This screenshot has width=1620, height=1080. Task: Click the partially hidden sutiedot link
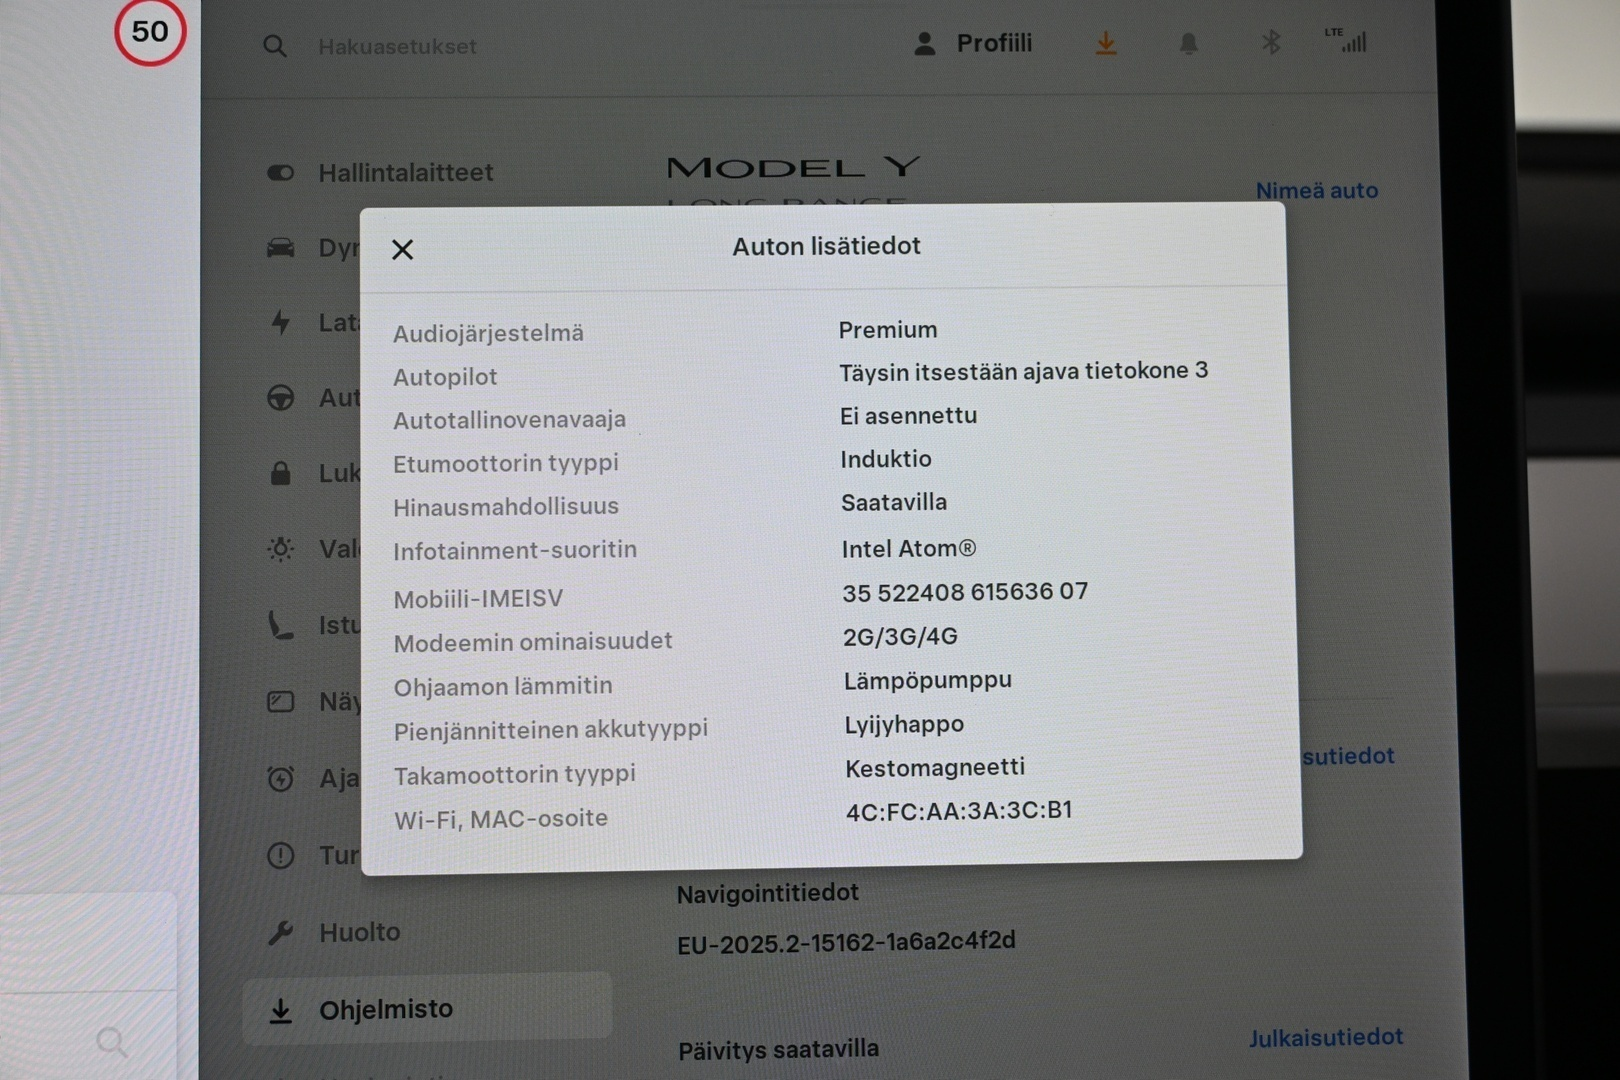pyautogui.click(x=1348, y=756)
